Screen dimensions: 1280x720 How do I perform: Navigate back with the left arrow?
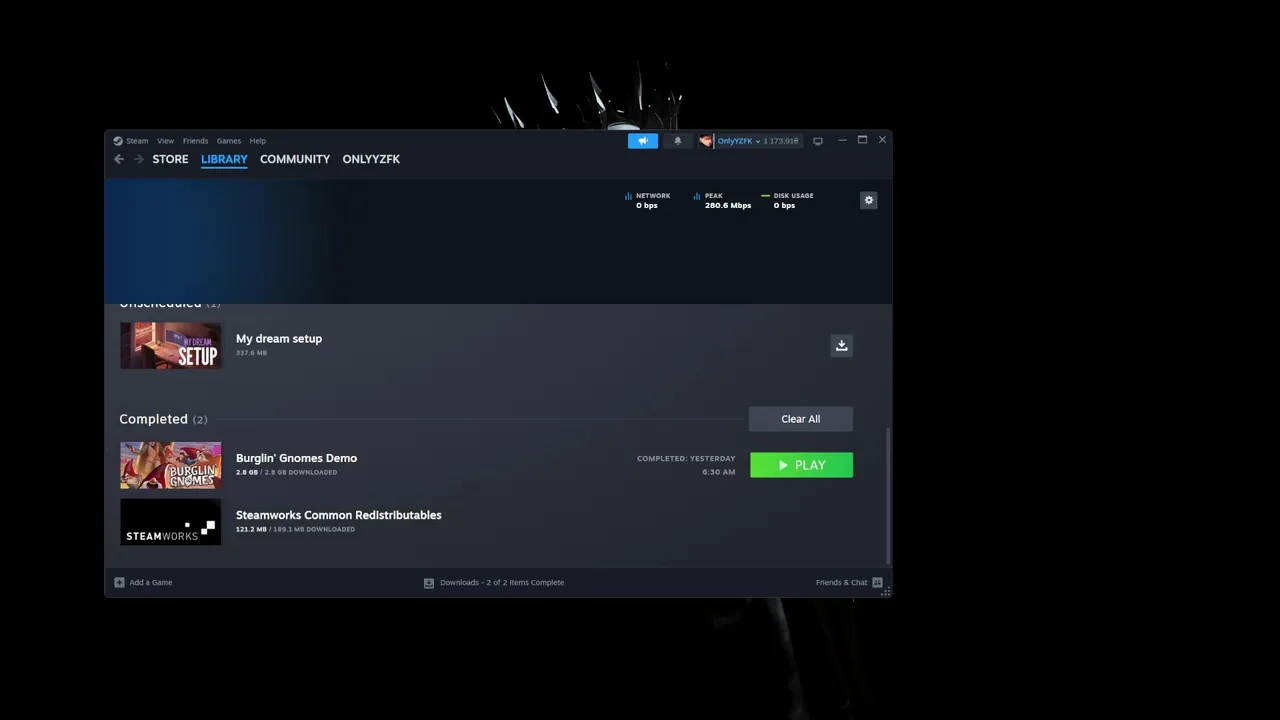point(119,159)
